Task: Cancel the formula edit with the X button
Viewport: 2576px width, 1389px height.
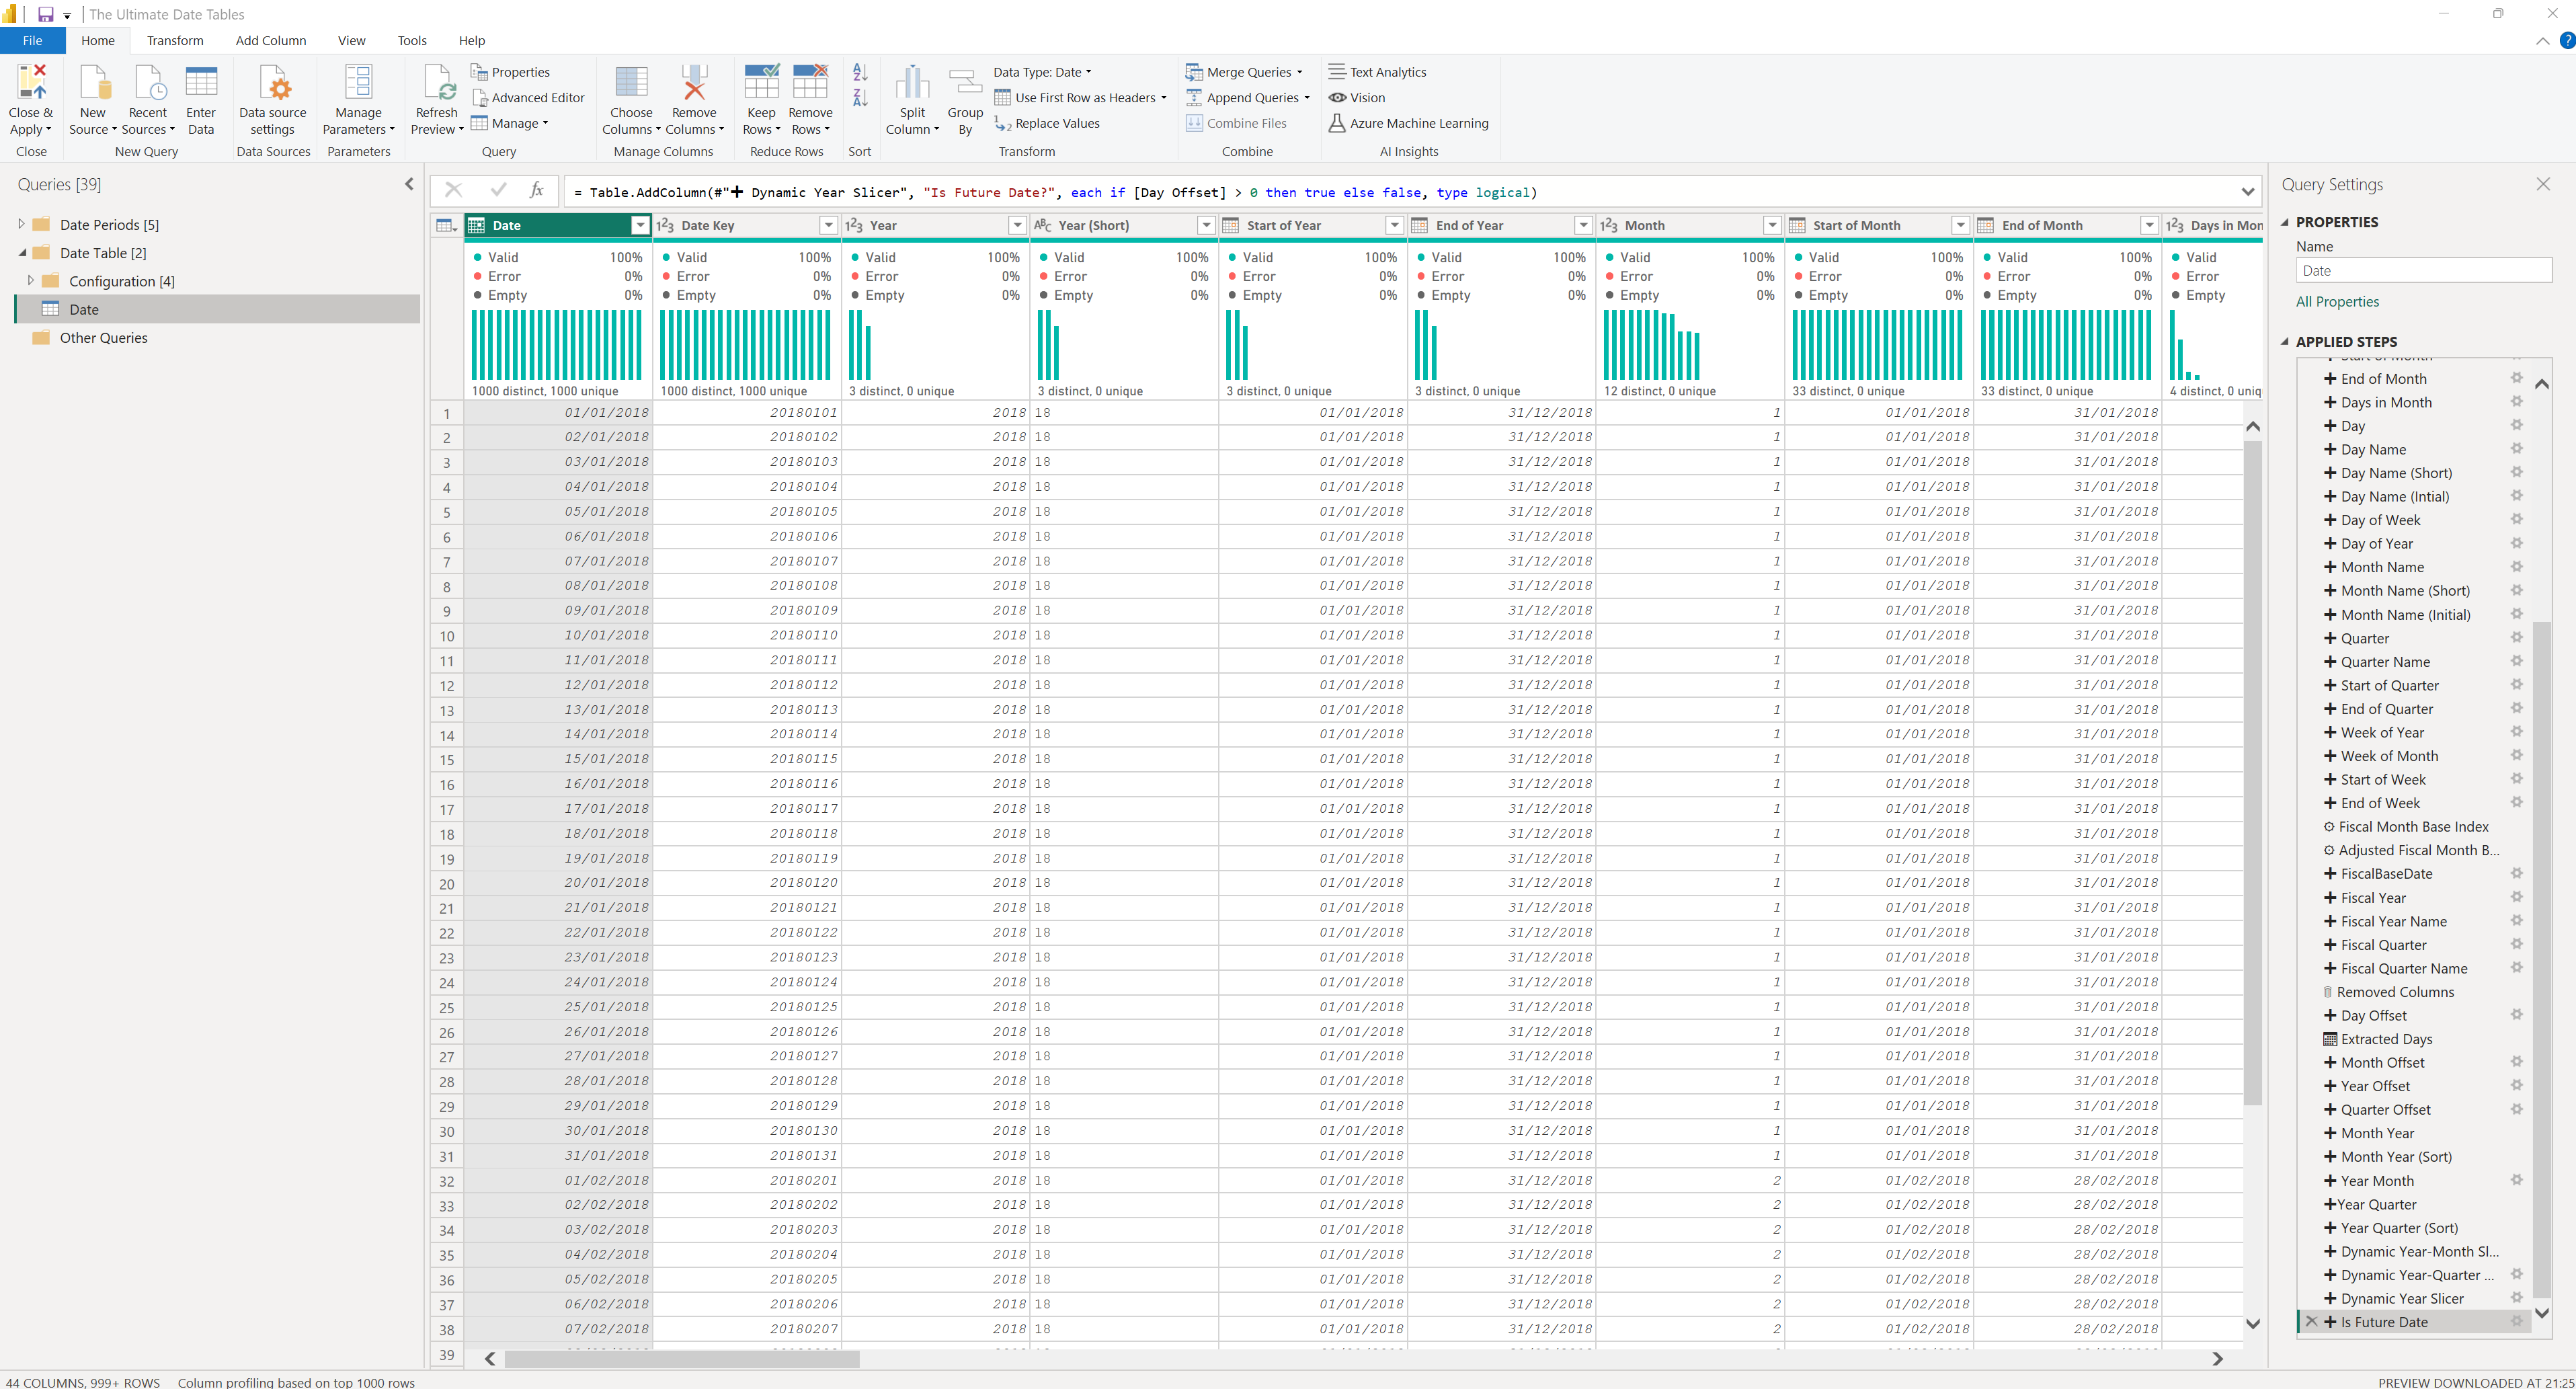Action: [453, 191]
